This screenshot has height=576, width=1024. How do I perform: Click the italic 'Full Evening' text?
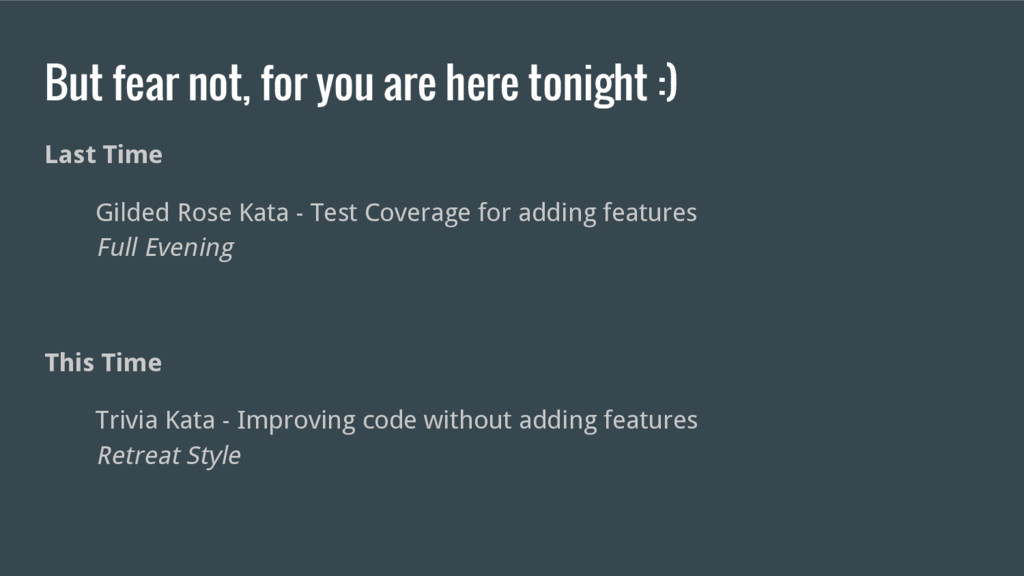point(165,248)
